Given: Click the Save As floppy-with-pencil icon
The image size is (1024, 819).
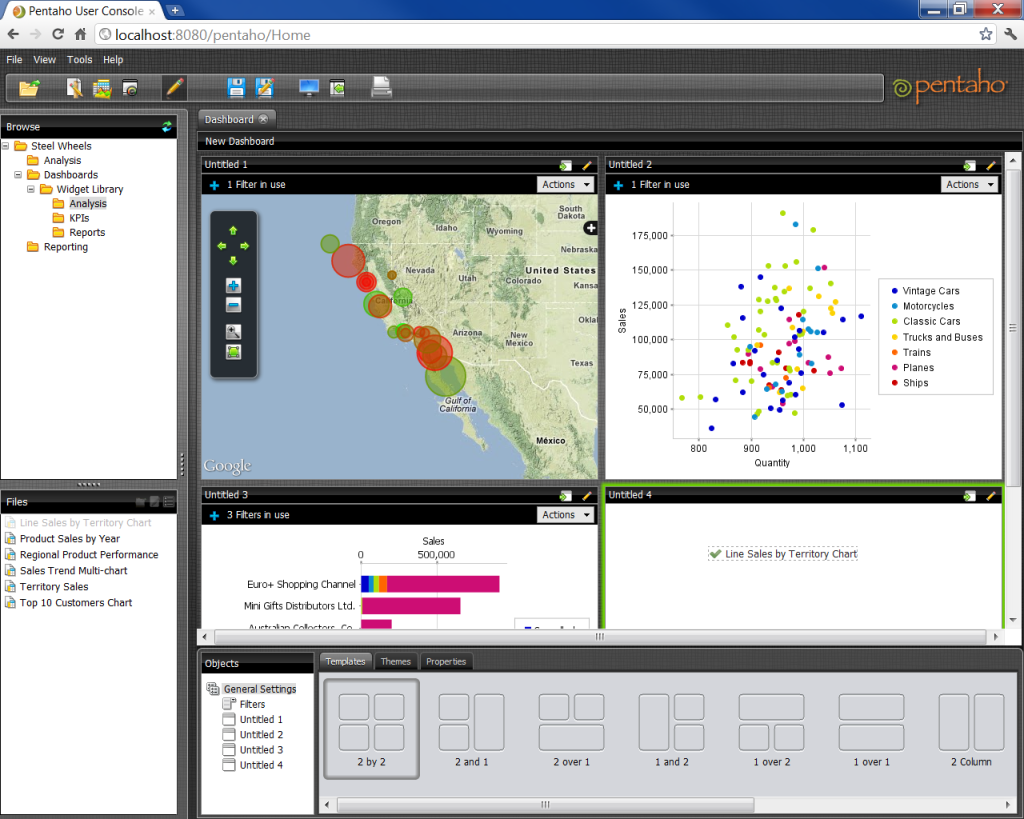Looking at the screenshot, I should pyautogui.click(x=264, y=88).
